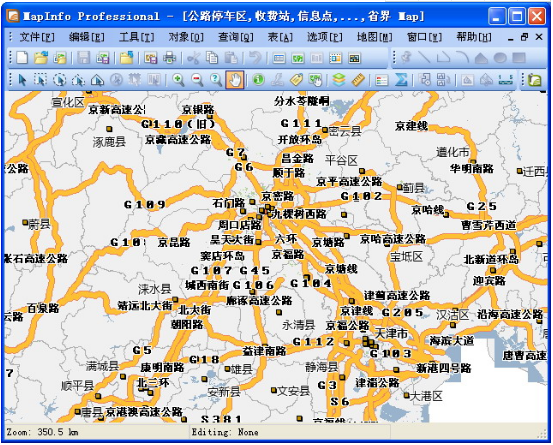The image size is (553, 445).
Task: Click the Copy icon in the toolbar
Action: point(212,57)
